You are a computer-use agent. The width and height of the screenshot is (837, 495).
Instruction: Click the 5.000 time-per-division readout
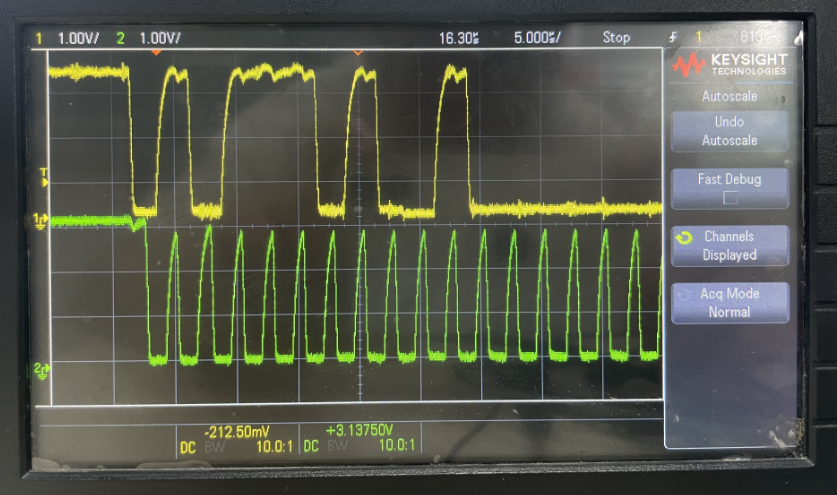point(537,37)
